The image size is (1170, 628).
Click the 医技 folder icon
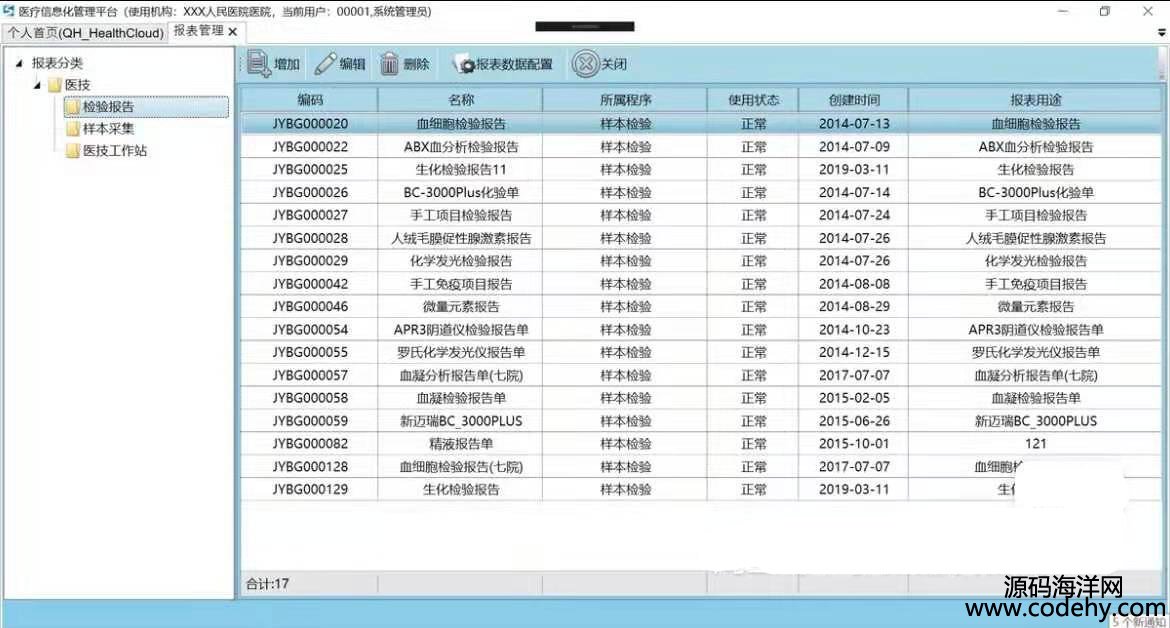tap(54, 85)
